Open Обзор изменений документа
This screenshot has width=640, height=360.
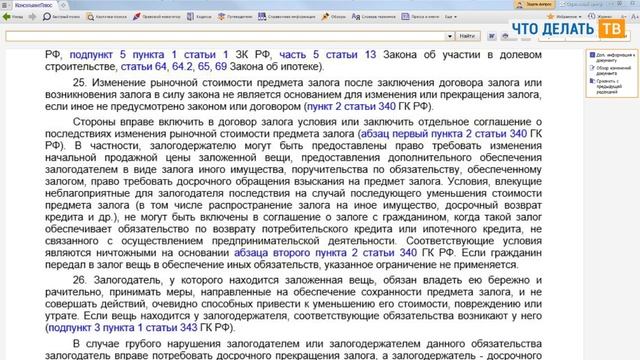pos(611,71)
